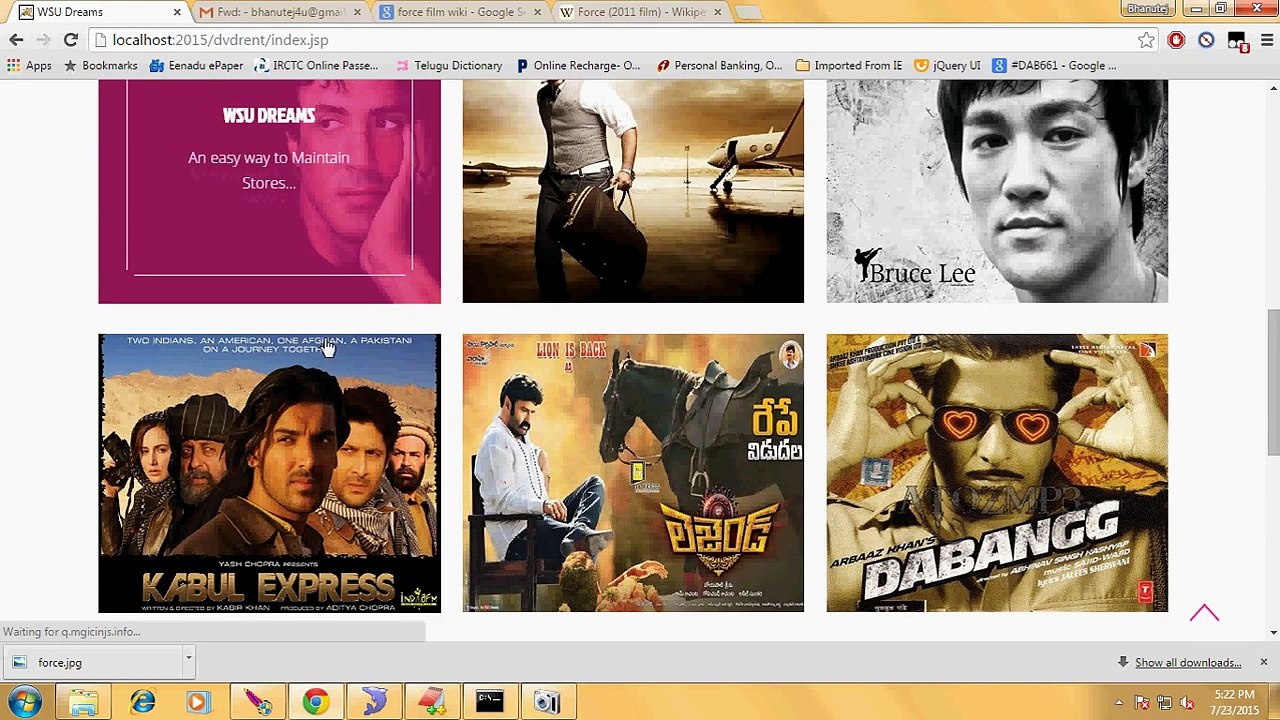The height and width of the screenshot is (720, 1280).
Task: Show hidden system tray icons
Action: pyautogui.click(x=1119, y=702)
